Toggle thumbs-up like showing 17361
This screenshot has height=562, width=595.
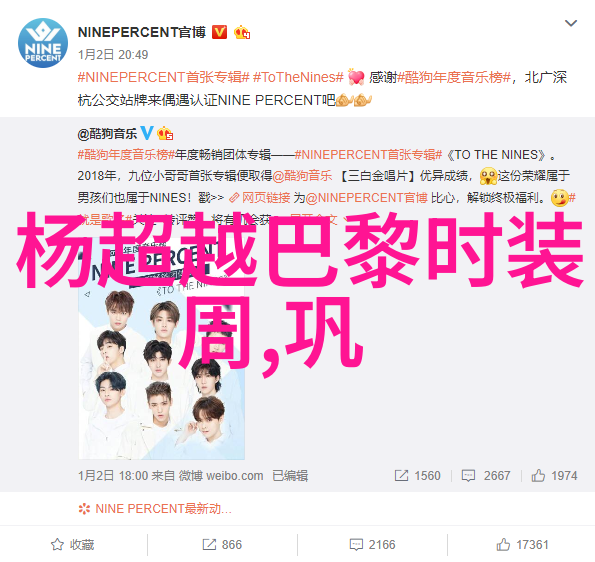tap(523, 545)
